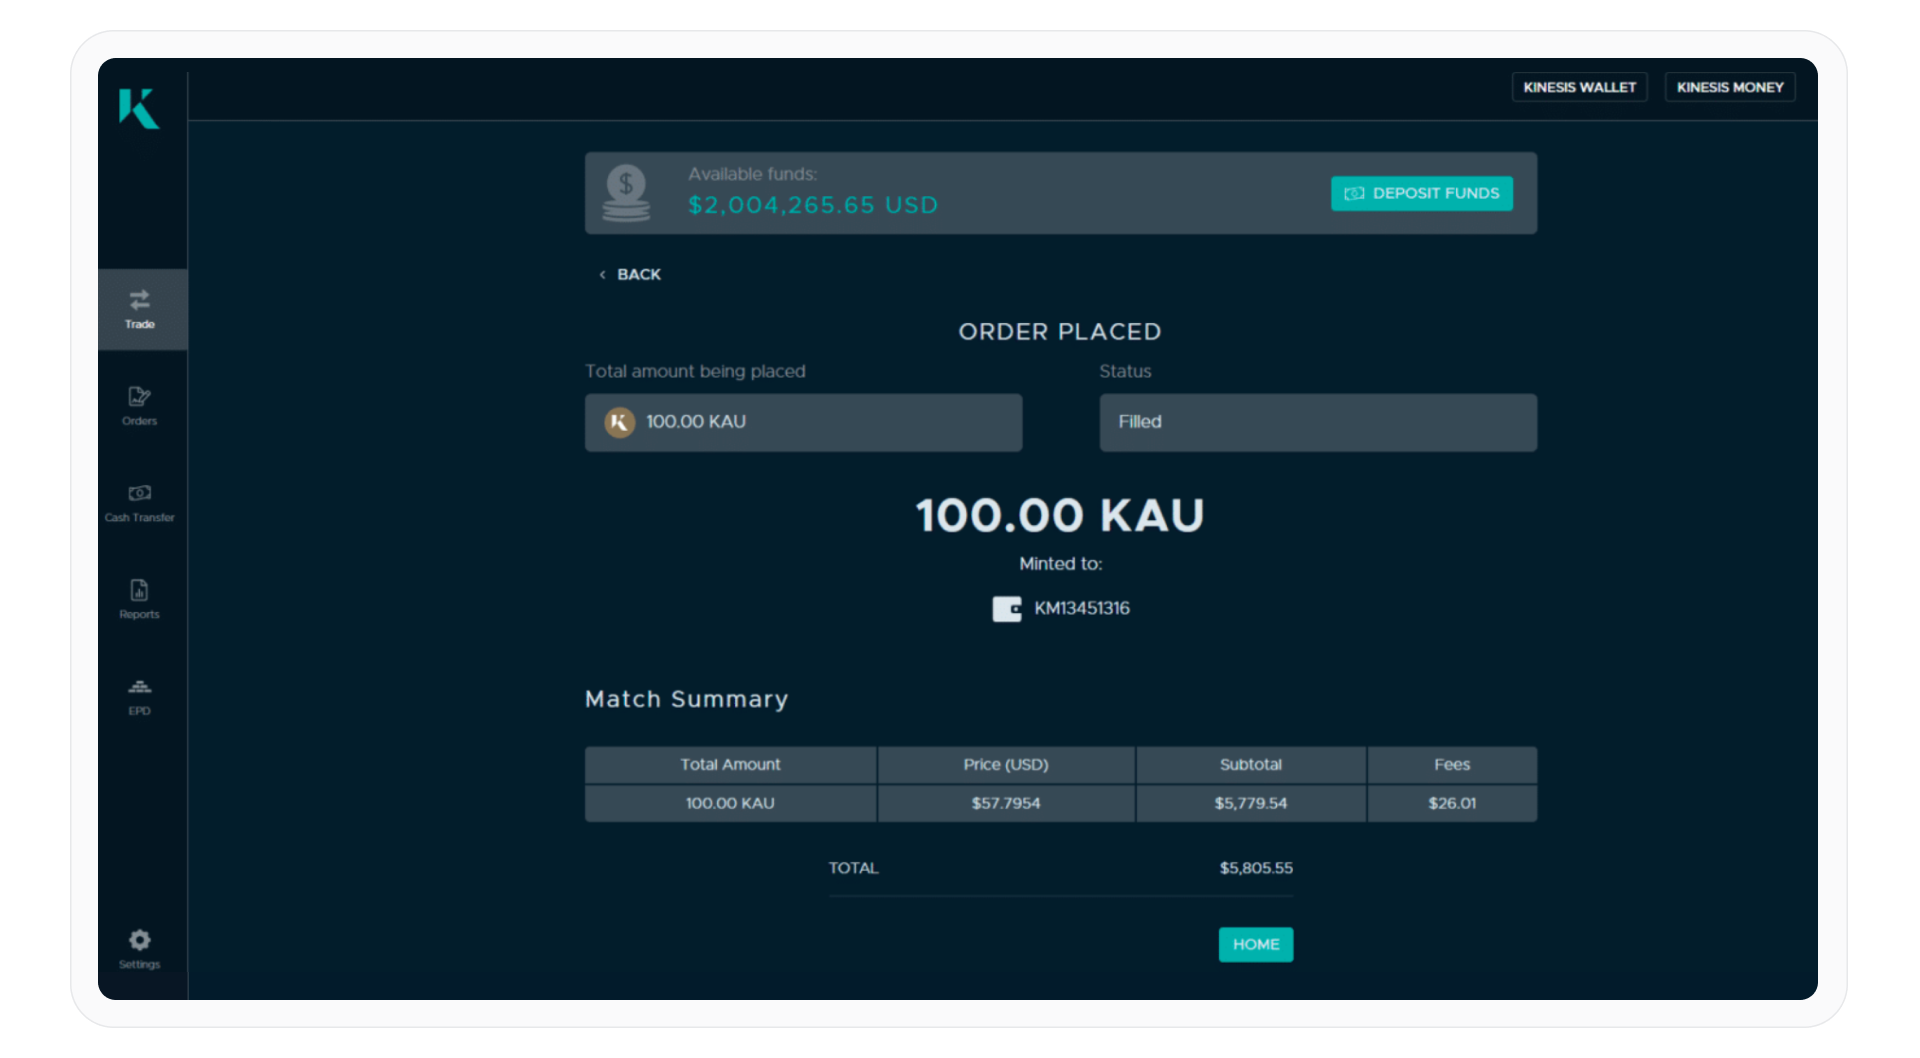The width and height of the screenshot is (1920, 1058).
Task: Click the Minted to: label
Action: click(1060, 564)
